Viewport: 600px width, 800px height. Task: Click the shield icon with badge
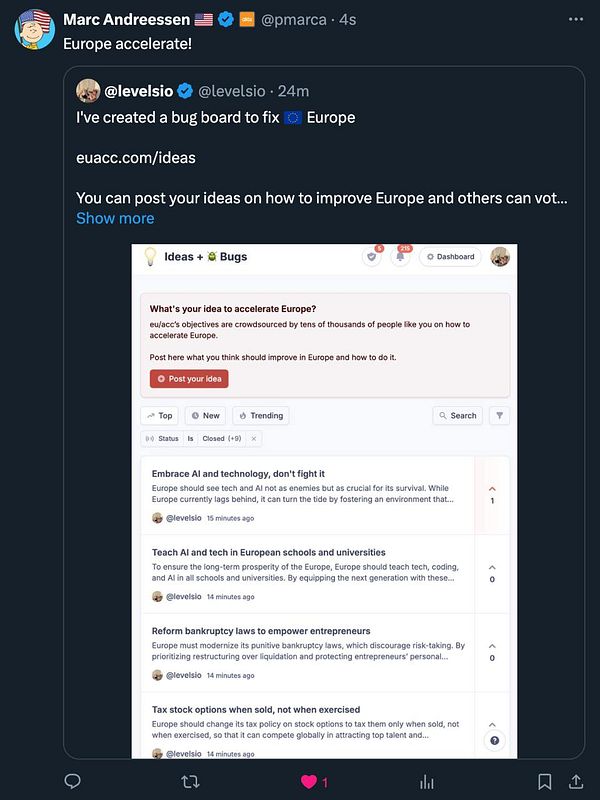click(371, 257)
